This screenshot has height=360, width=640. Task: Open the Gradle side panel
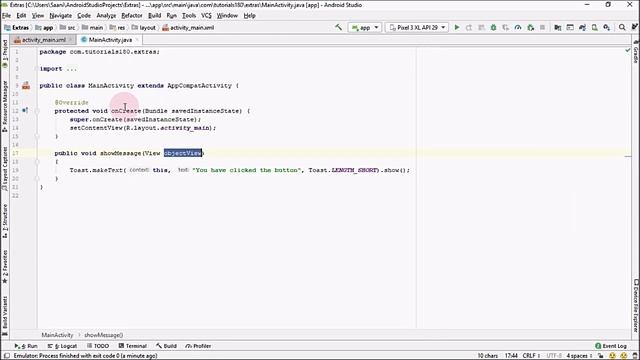coord(636,52)
